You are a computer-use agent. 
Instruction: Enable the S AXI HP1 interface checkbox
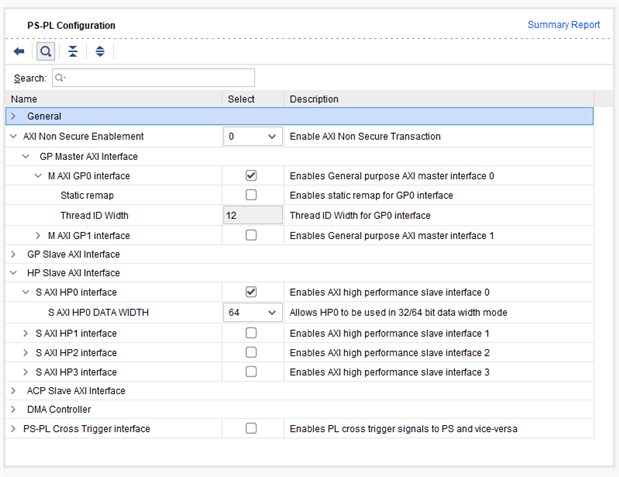pos(251,332)
